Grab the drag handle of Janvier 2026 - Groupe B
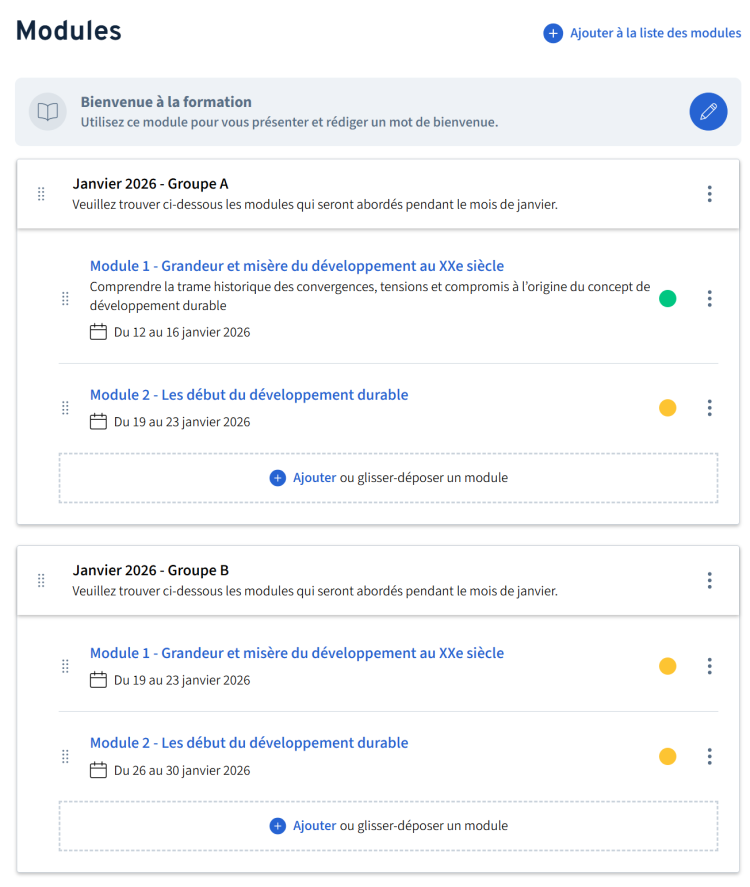 click(x=41, y=580)
